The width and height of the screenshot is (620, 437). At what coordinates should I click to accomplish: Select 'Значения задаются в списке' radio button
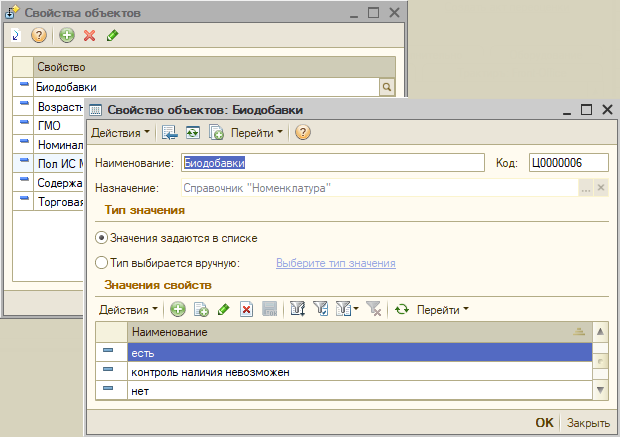[x=101, y=238]
